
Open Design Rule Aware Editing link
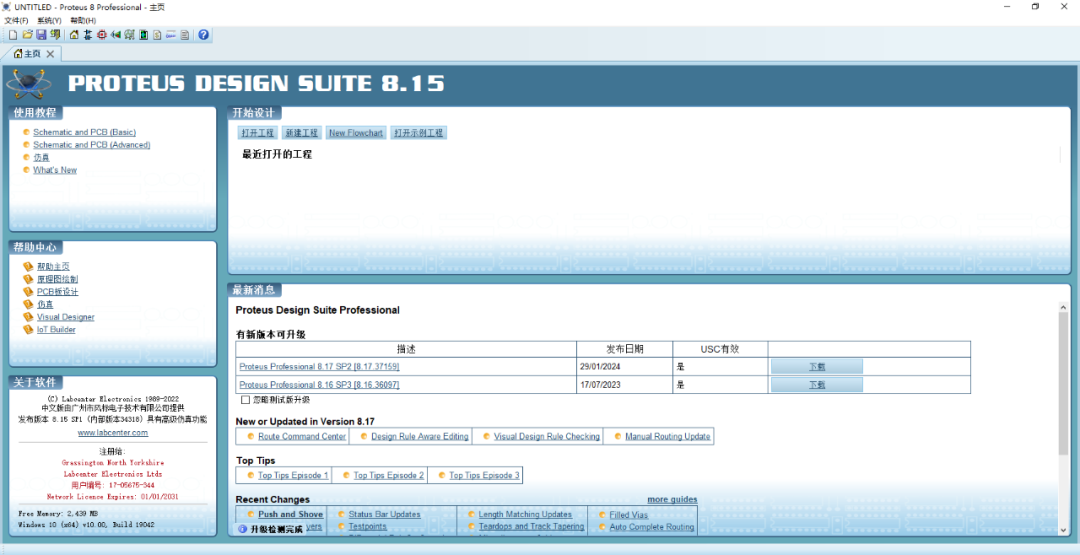tap(420, 437)
